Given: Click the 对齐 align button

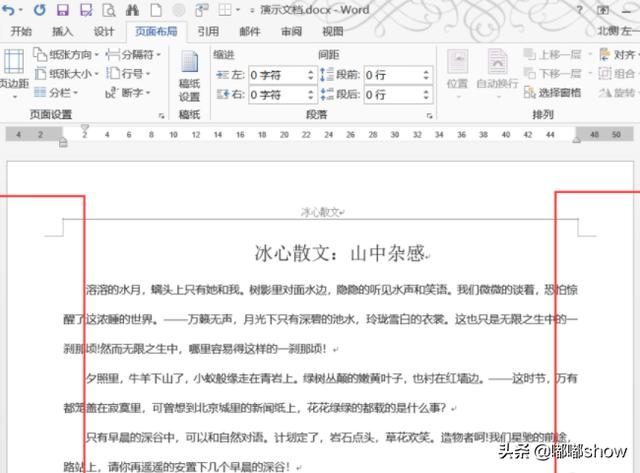Looking at the screenshot, I should [x=617, y=54].
